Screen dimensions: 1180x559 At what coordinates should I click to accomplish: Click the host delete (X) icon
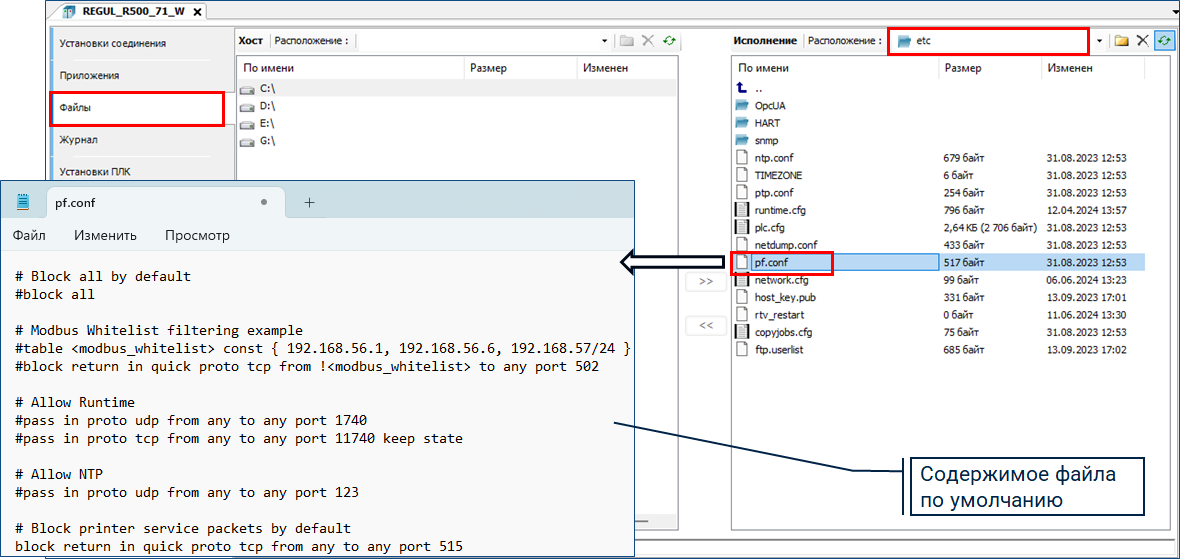648,41
